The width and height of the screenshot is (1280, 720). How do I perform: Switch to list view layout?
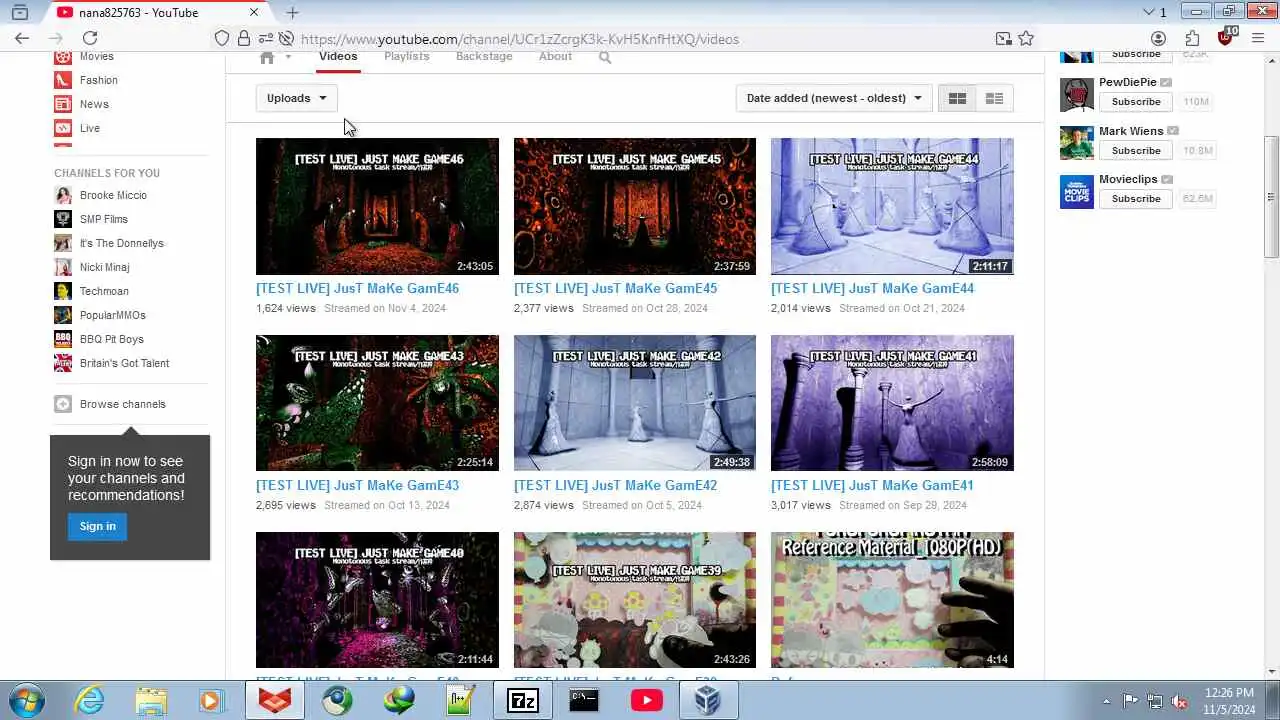pos(994,98)
